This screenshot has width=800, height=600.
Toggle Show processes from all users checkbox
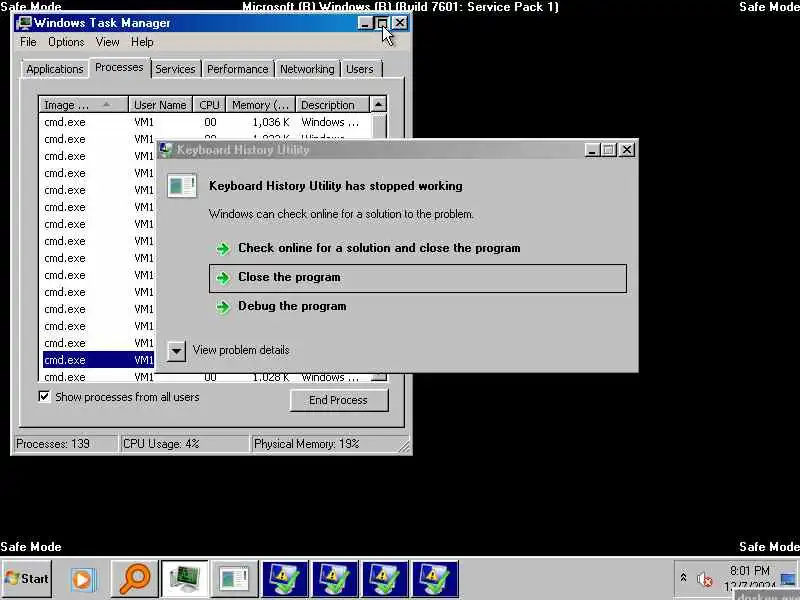click(x=44, y=396)
